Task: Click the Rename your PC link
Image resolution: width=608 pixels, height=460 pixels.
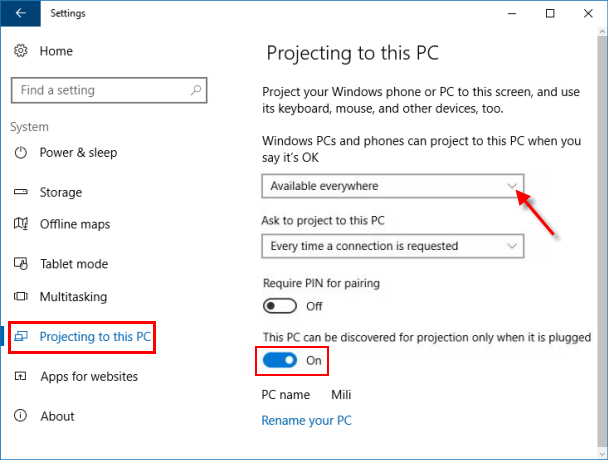Action: 306,421
